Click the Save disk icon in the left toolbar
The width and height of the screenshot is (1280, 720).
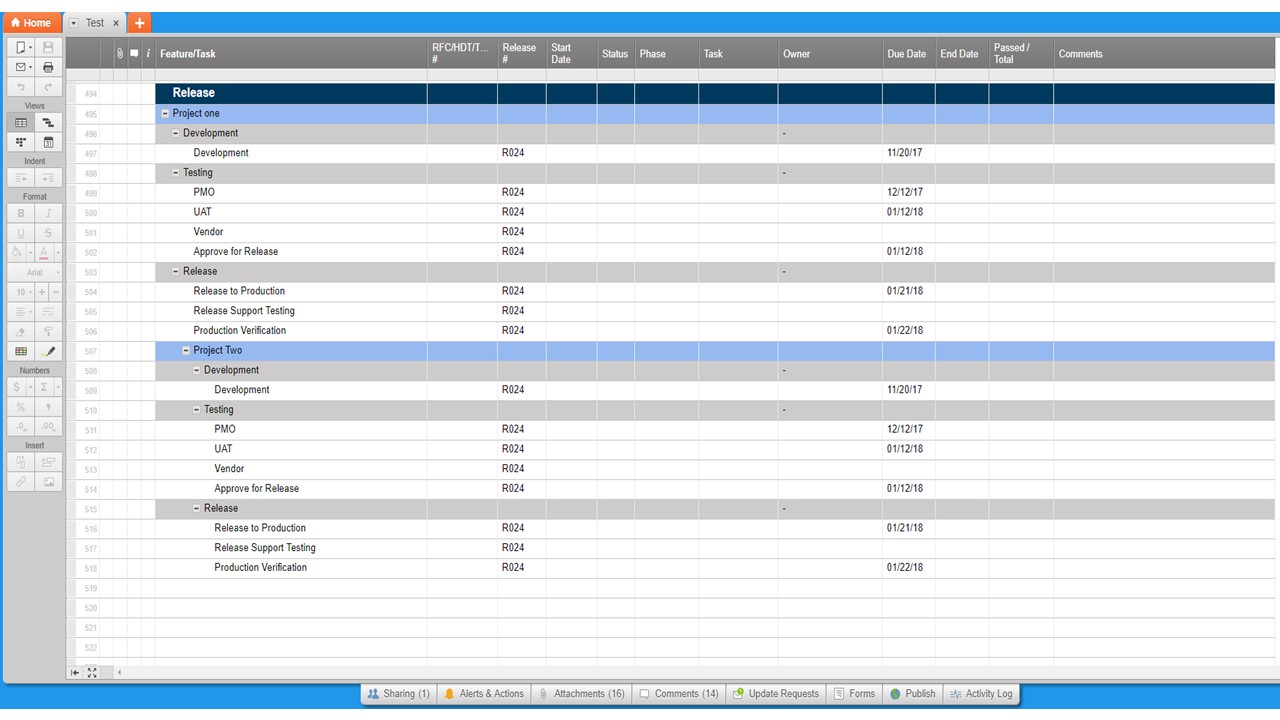coord(48,47)
